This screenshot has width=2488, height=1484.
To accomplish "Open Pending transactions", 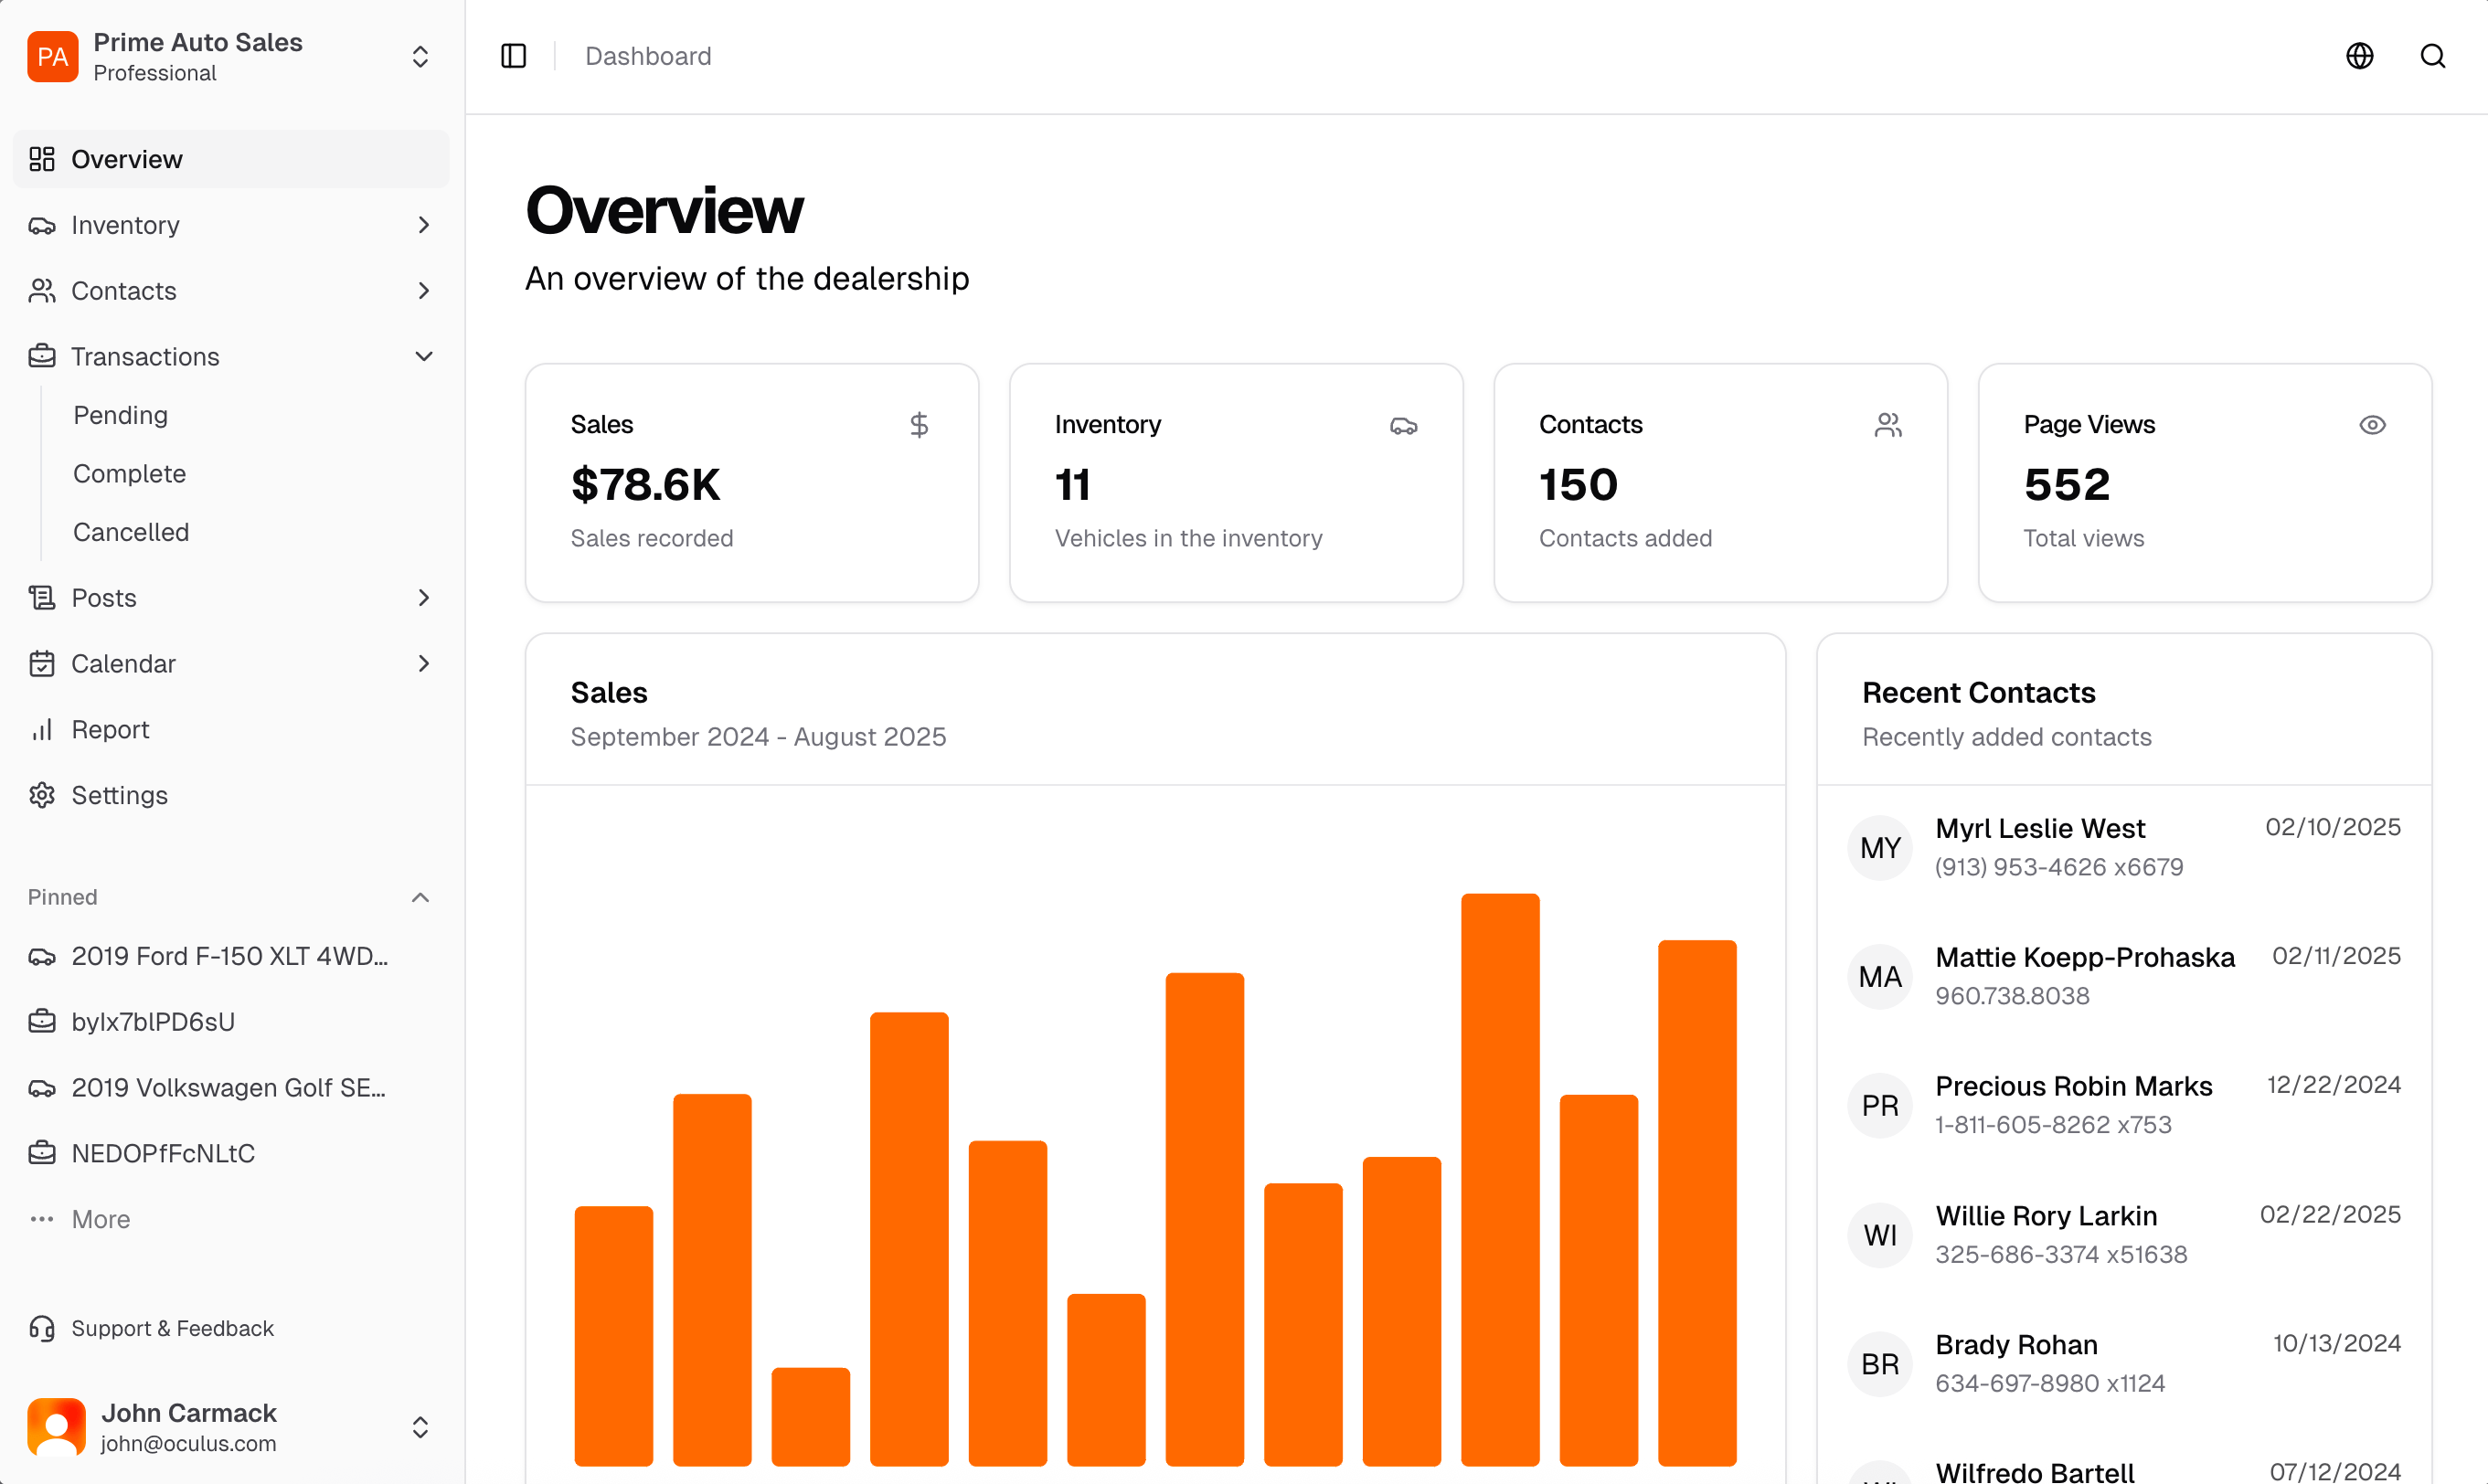I will click(120, 415).
